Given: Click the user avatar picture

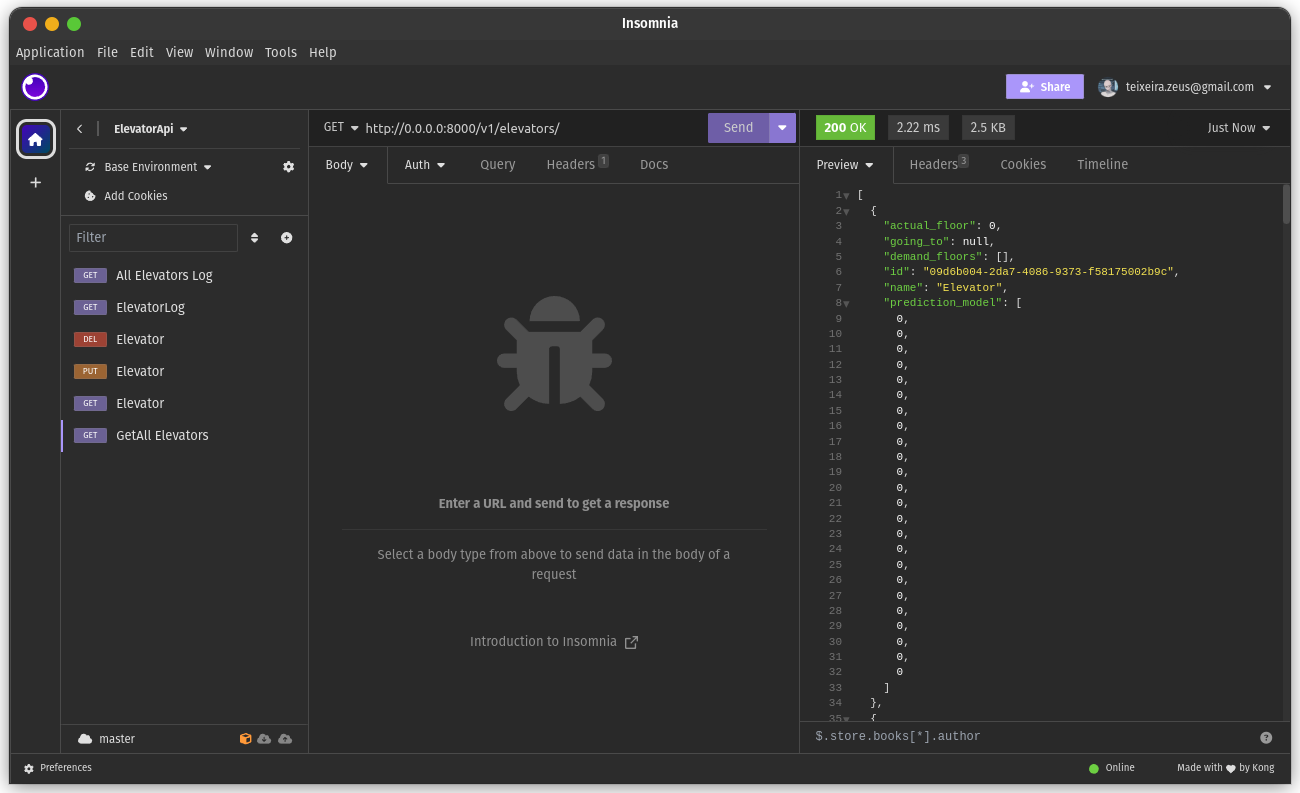Looking at the screenshot, I should pos(1108,87).
